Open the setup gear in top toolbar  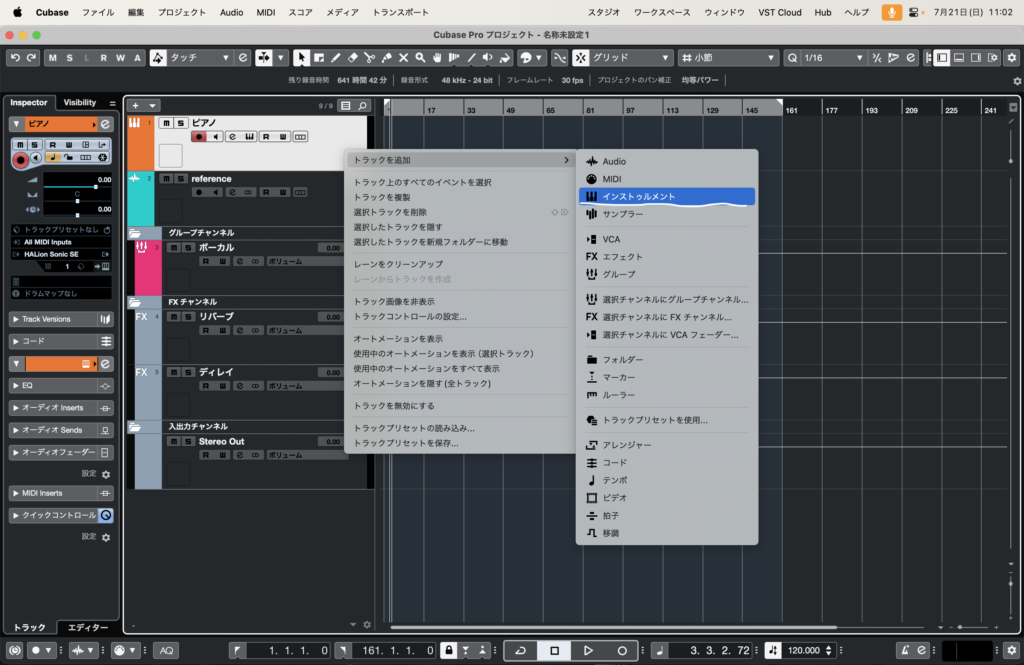click(x=1016, y=81)
